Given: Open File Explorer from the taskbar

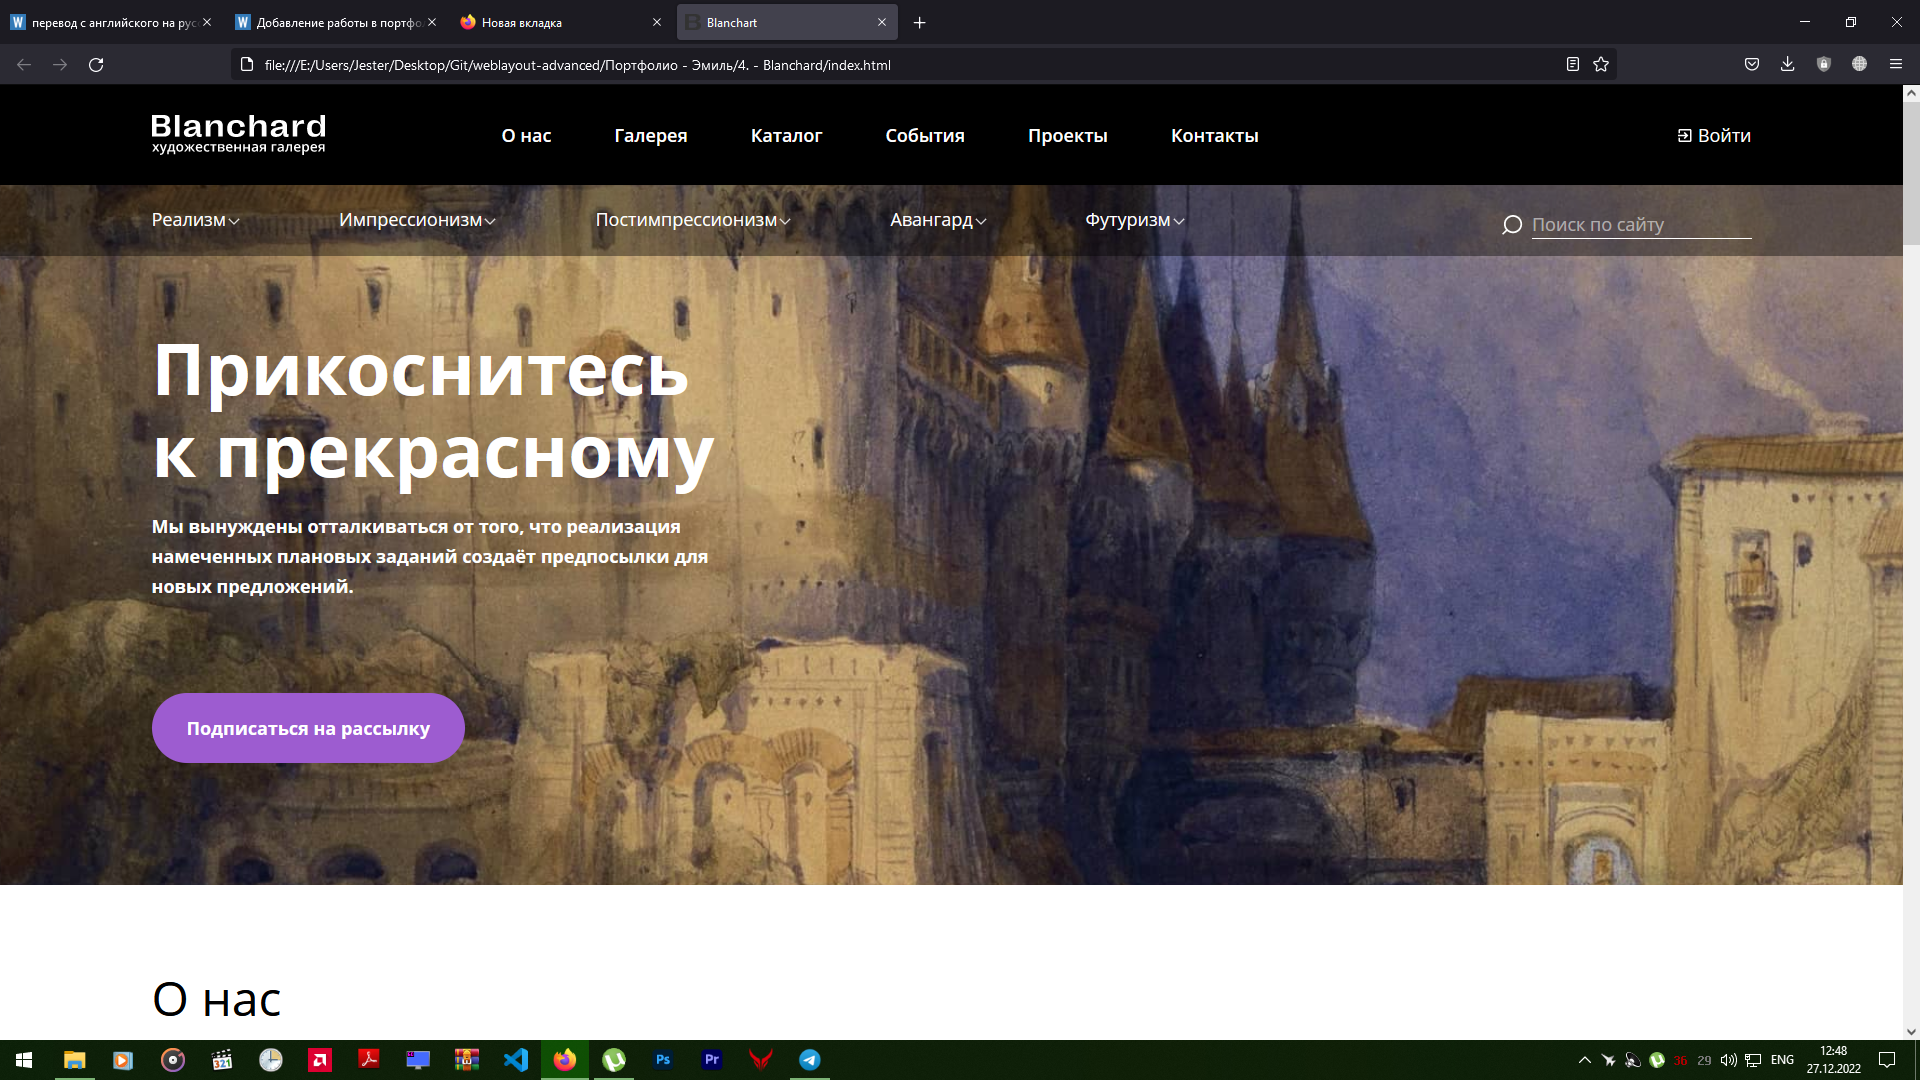Looking at the screenshot, I should tap(74, 1060).
